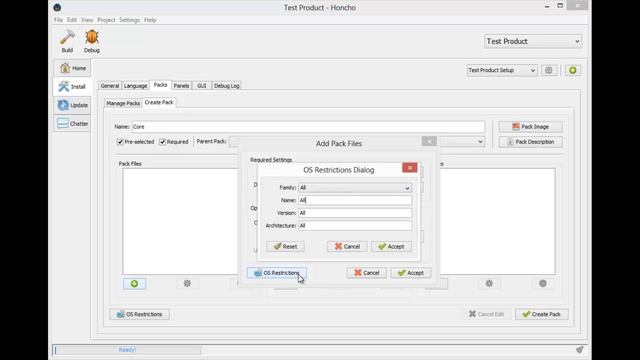The image size is (640, 360).
Task: Click OS Restrictions button in Add Pack Files
Action: [x=277, y=273]
